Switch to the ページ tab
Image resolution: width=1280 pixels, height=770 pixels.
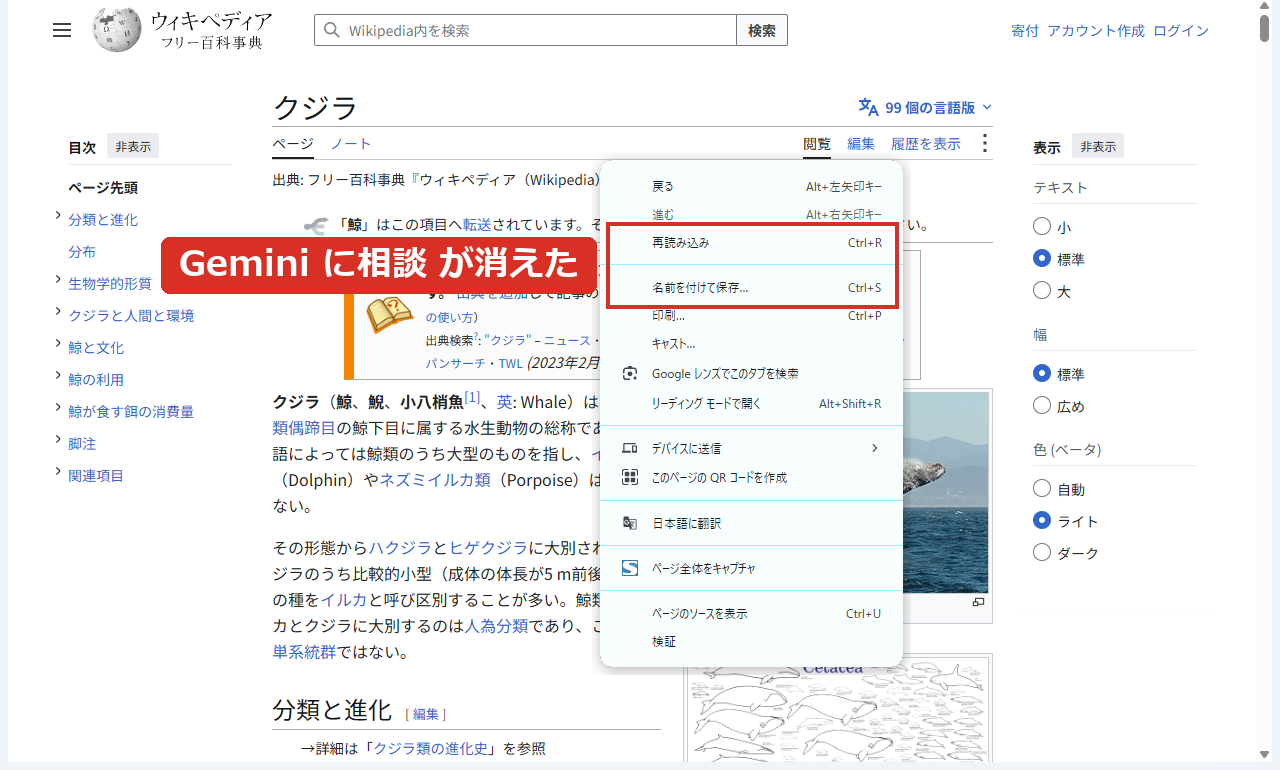[293, 144]
